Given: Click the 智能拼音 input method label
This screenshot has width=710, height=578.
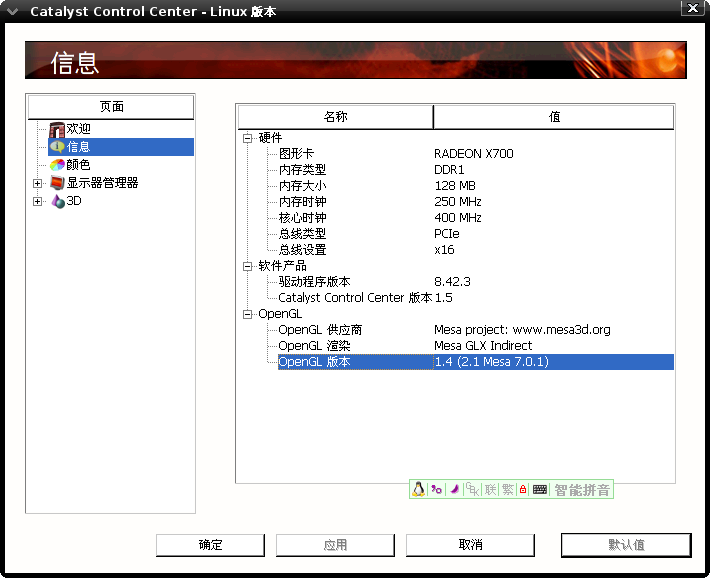Looking at the screenshot, I should [582, 490].
